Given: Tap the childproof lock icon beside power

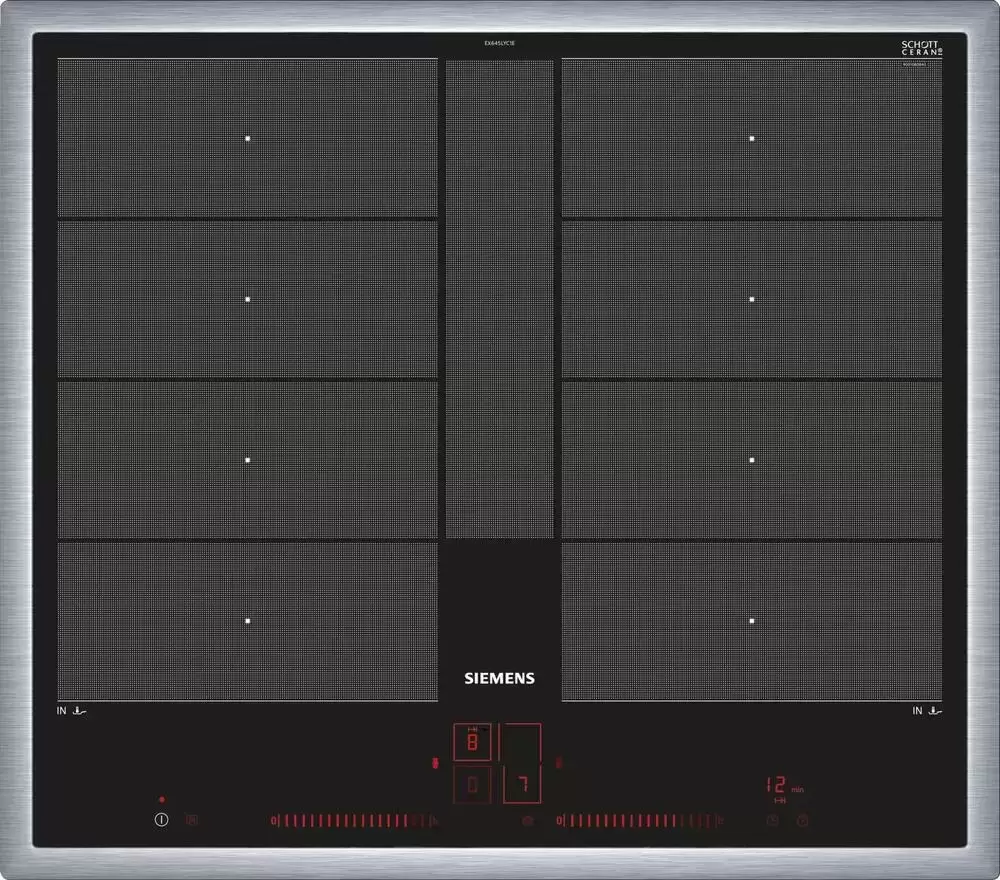Looking at the screenshot, I should [193, 820].
